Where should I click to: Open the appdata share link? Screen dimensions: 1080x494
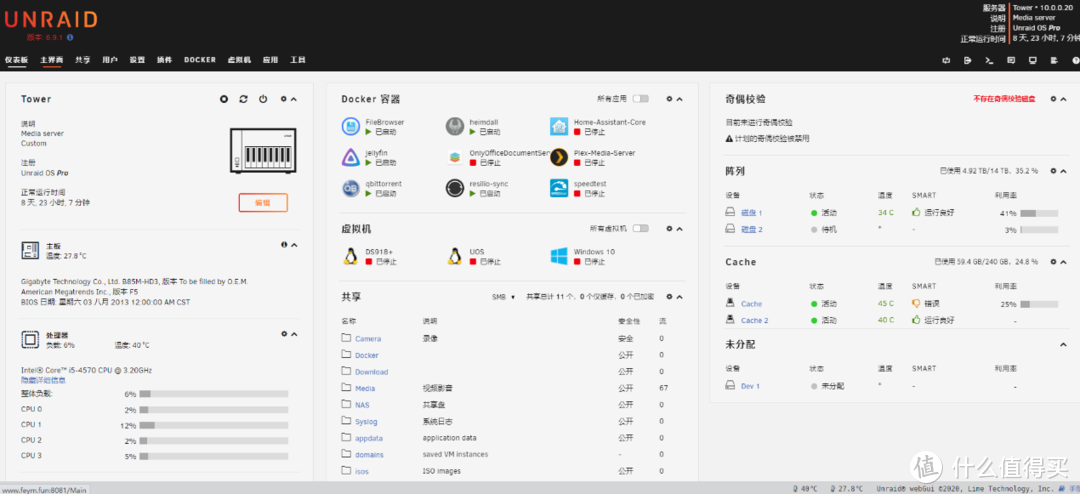368,438
